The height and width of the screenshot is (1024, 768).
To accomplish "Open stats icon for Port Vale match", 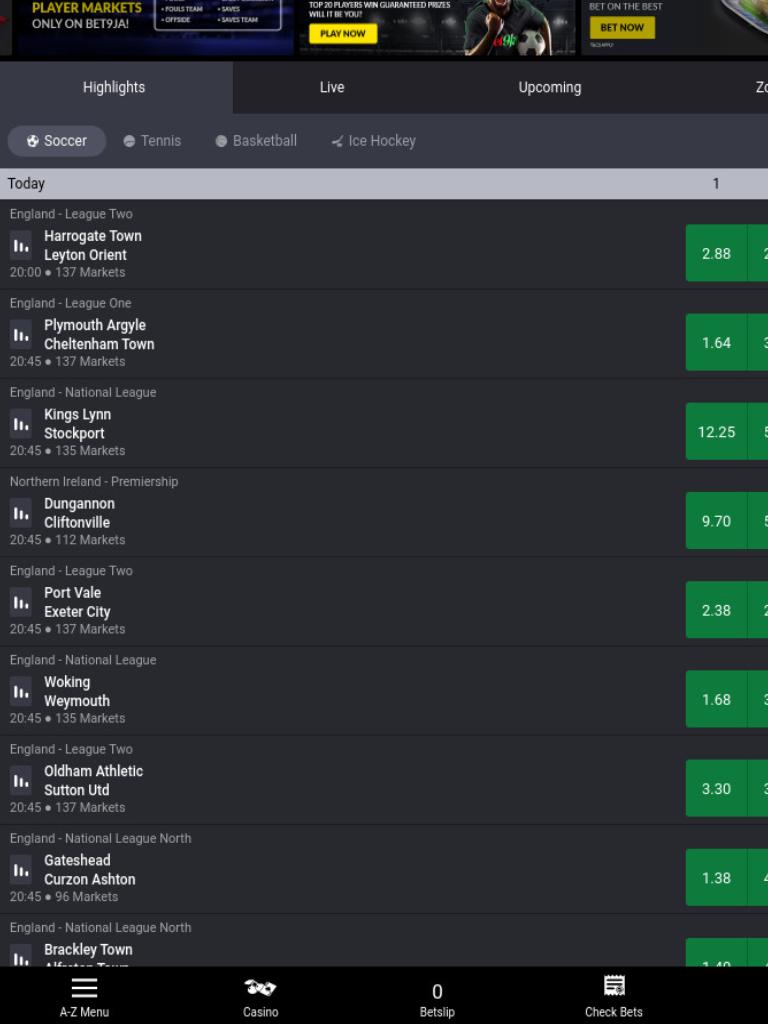I will (21, 602).
